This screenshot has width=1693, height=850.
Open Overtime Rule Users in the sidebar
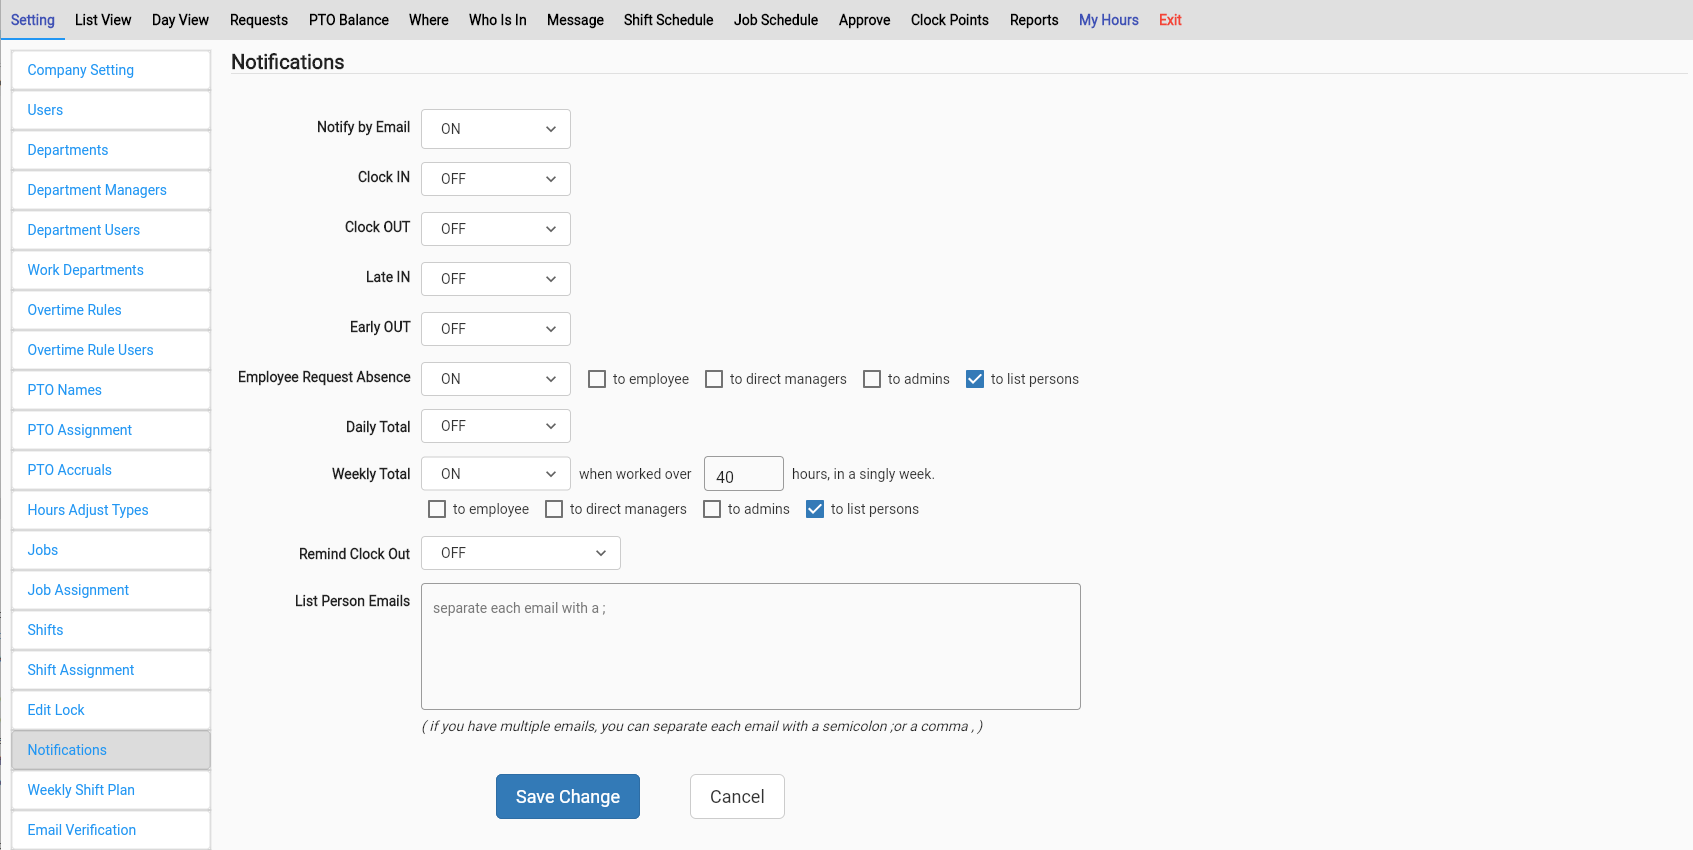coord(111,350)
